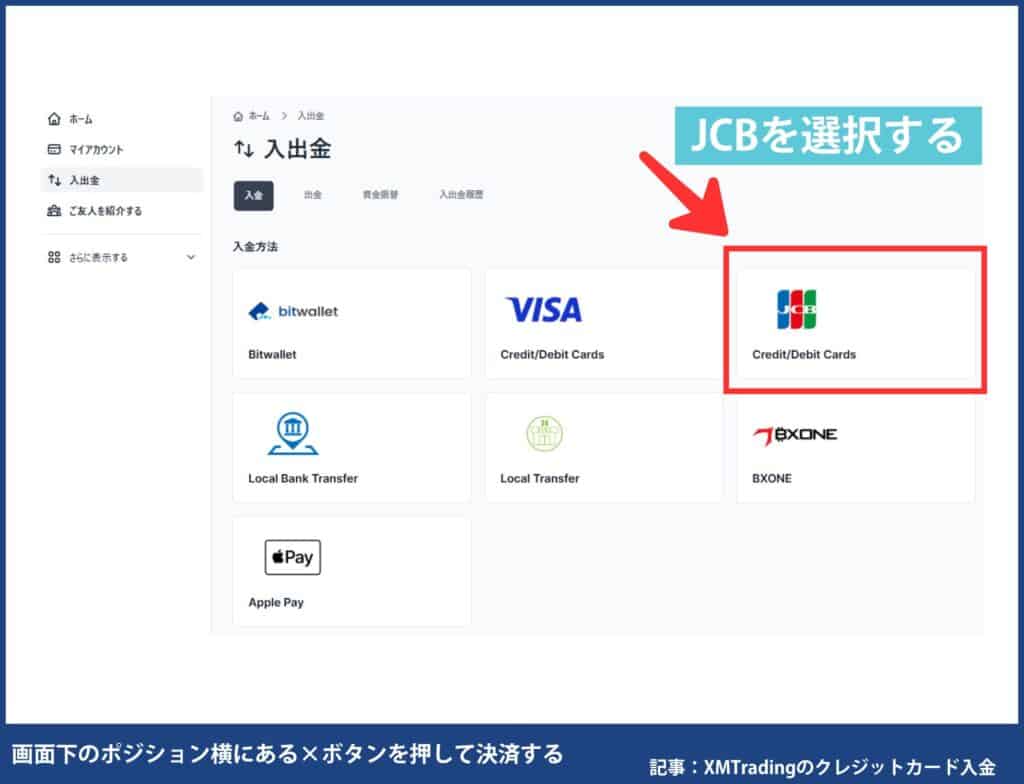Select the 入金 tab
1024x784 pixels.
coord(253,195)
